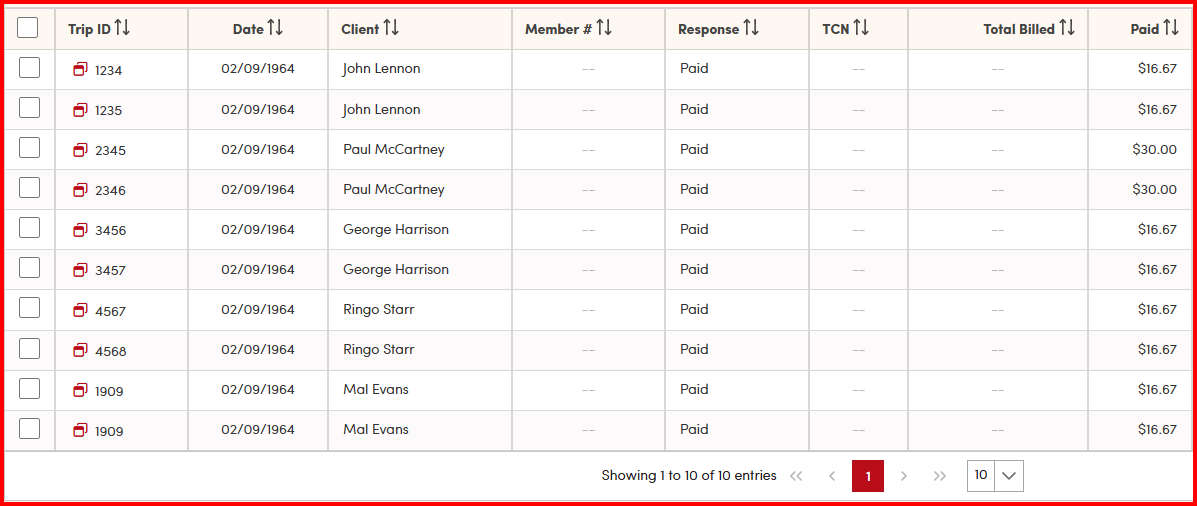Image resolution: width=1197 pixels, height=506 pixels.
Task: Click the copy icon beside trip 4567
Action: tap(80, 310)
